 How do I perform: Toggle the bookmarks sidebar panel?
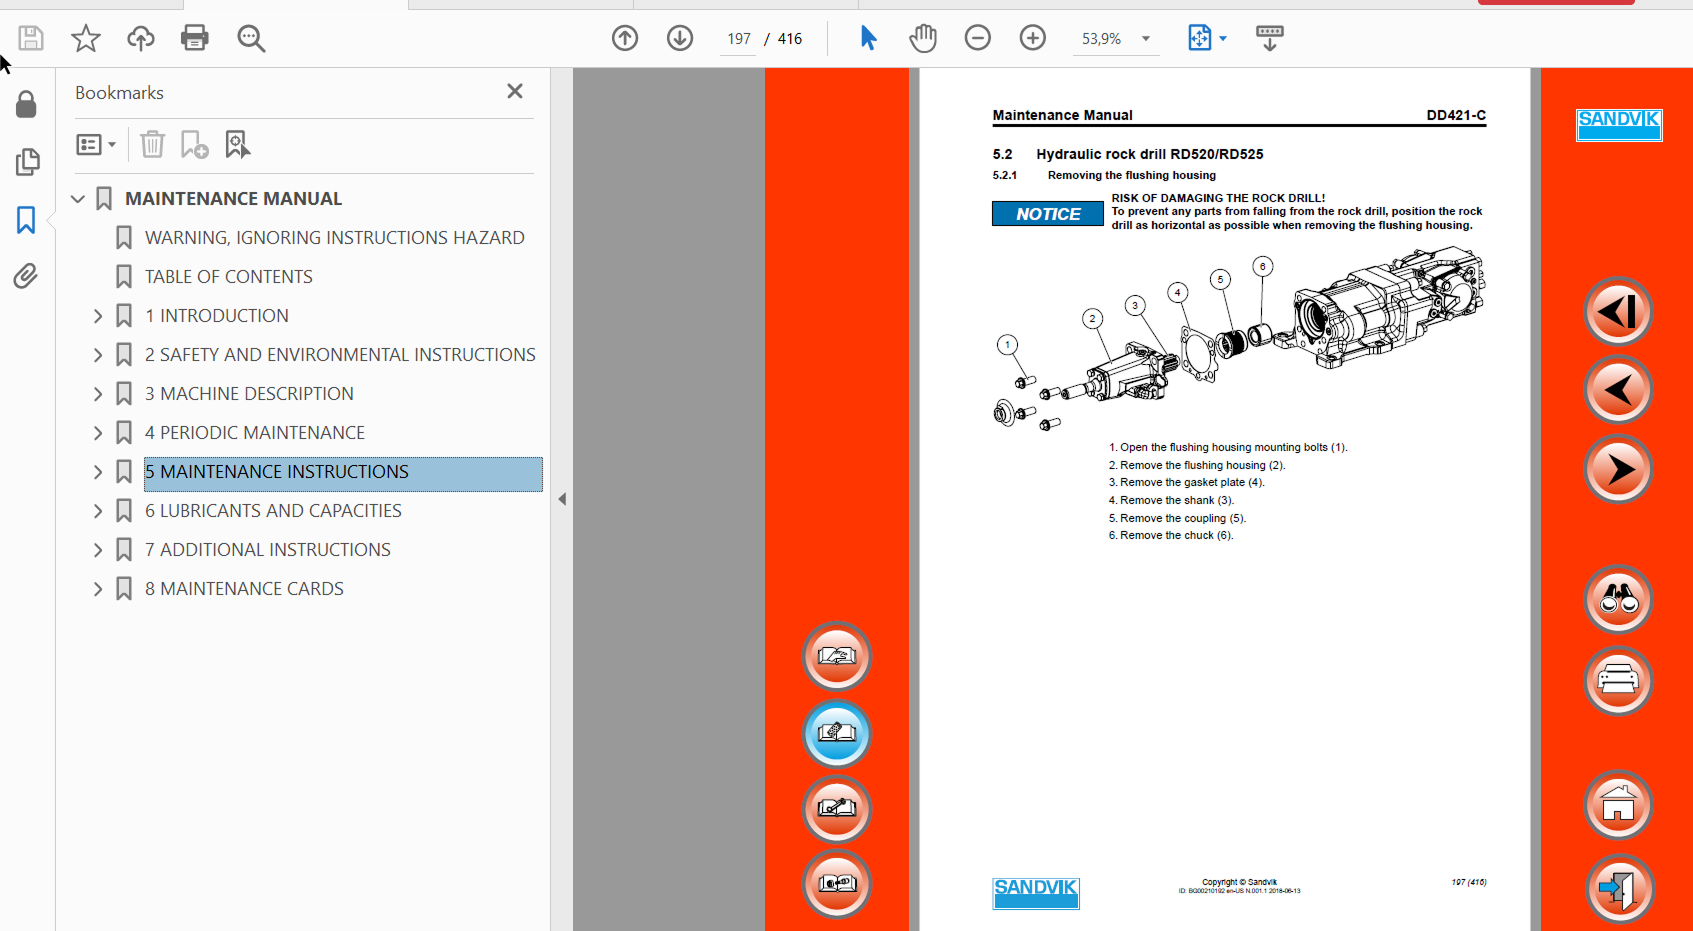pos(26,220)
